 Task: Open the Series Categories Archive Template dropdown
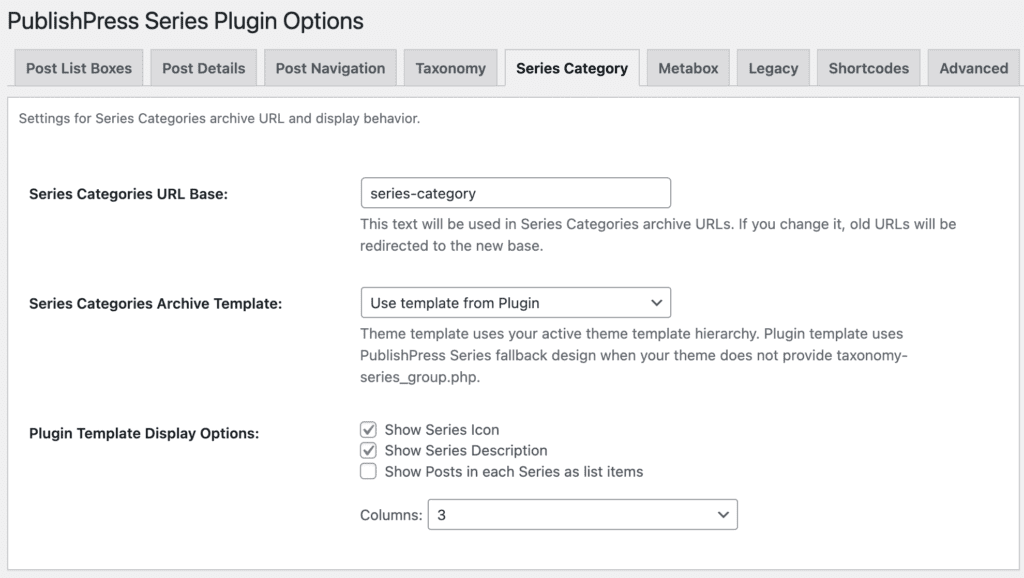[515, 302]
